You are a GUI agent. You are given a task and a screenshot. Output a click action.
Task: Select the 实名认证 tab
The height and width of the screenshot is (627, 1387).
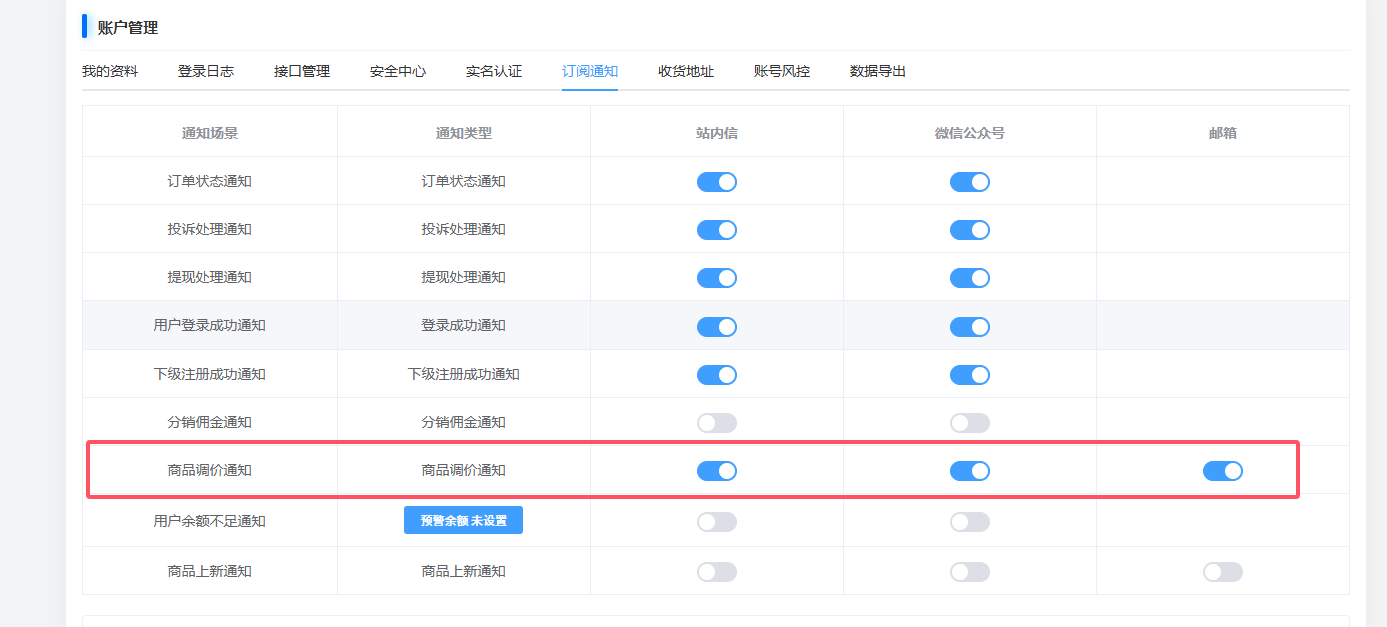(494, 71)
